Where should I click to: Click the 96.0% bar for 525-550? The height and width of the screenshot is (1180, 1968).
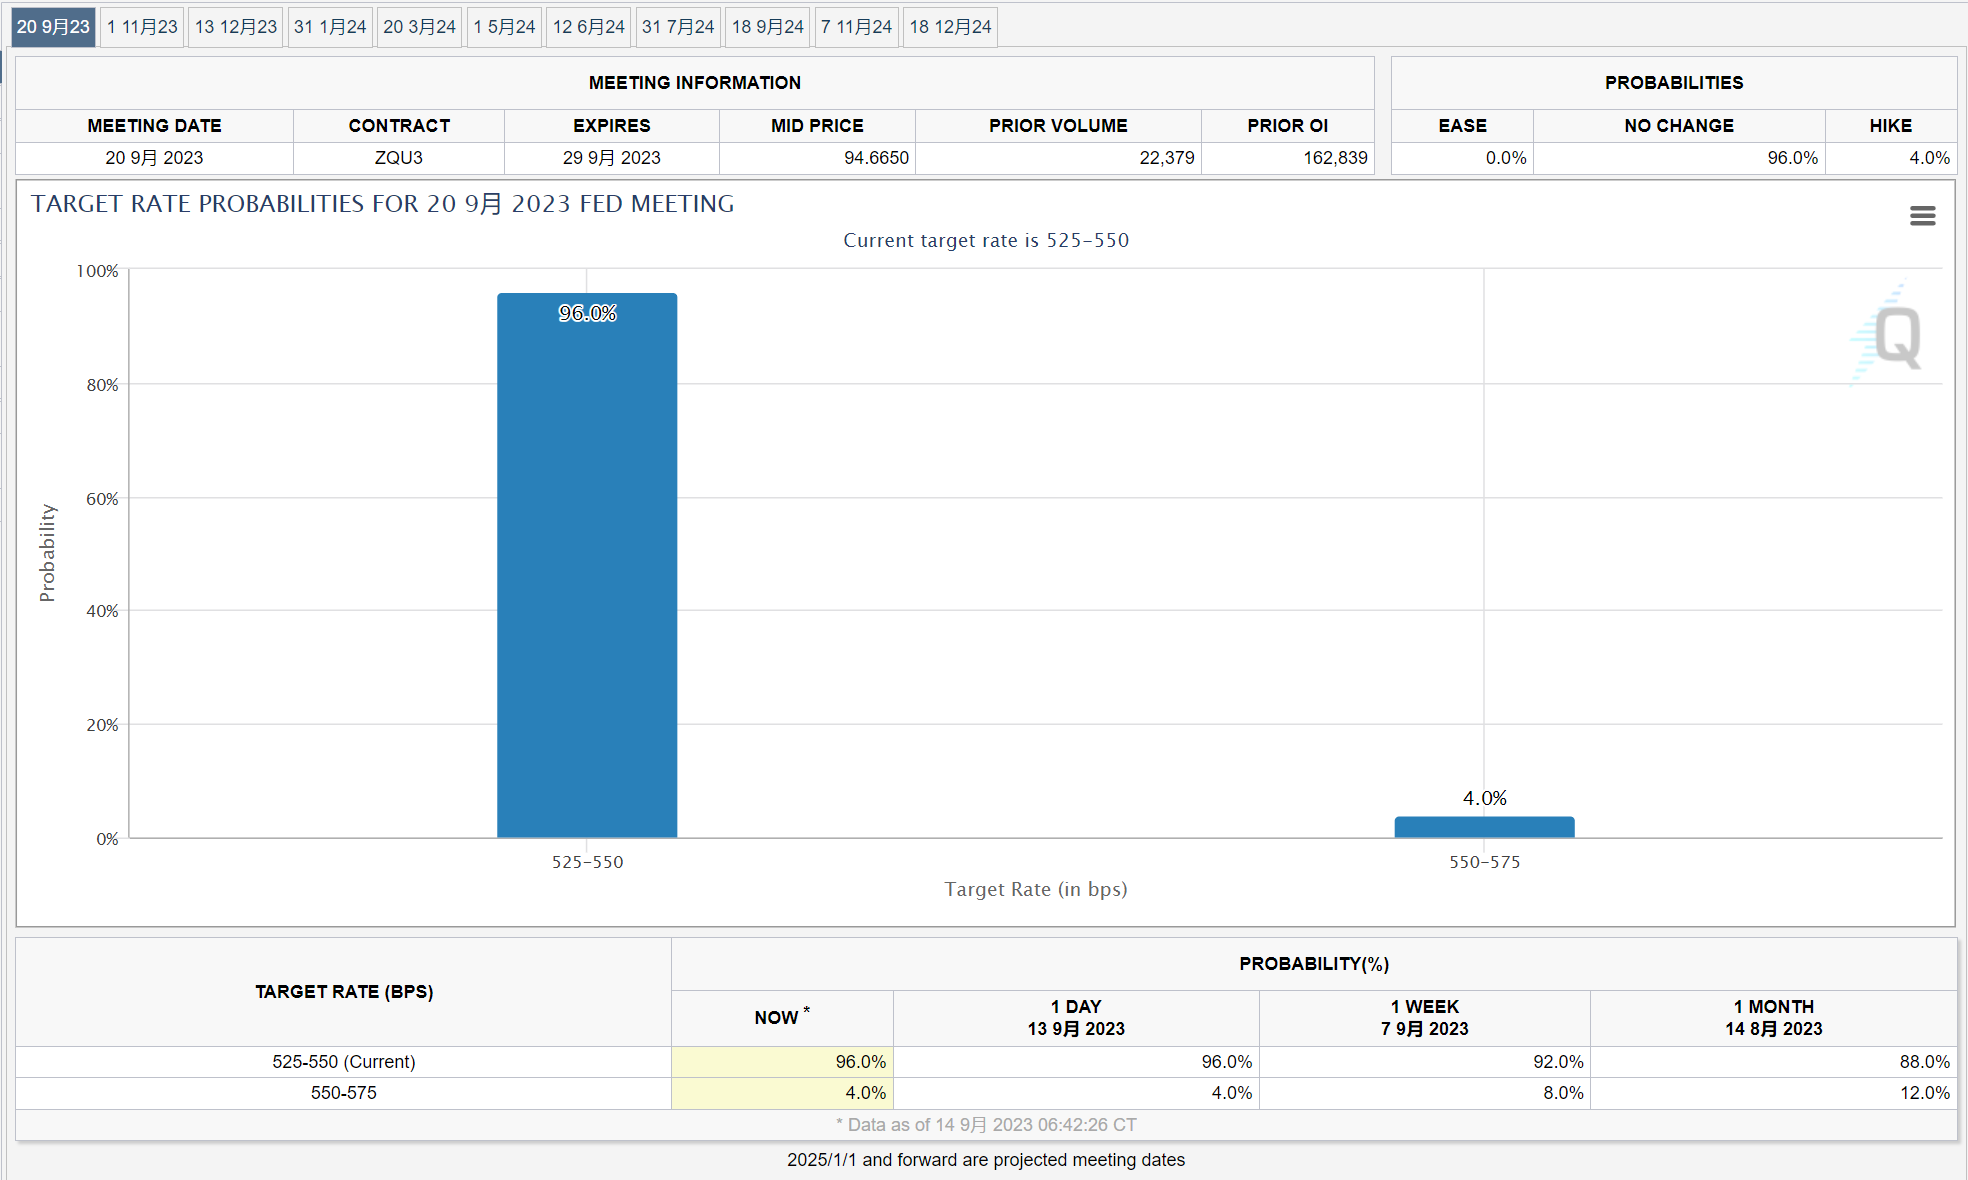click(x=587, y=565)
